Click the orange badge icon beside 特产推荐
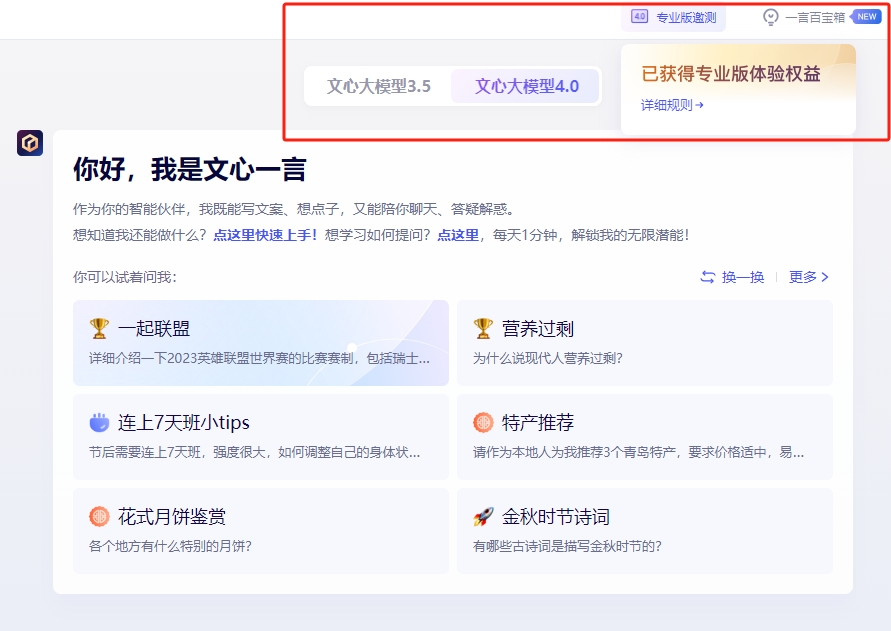This screenshot has width=891, height=631. pos(483,422)
